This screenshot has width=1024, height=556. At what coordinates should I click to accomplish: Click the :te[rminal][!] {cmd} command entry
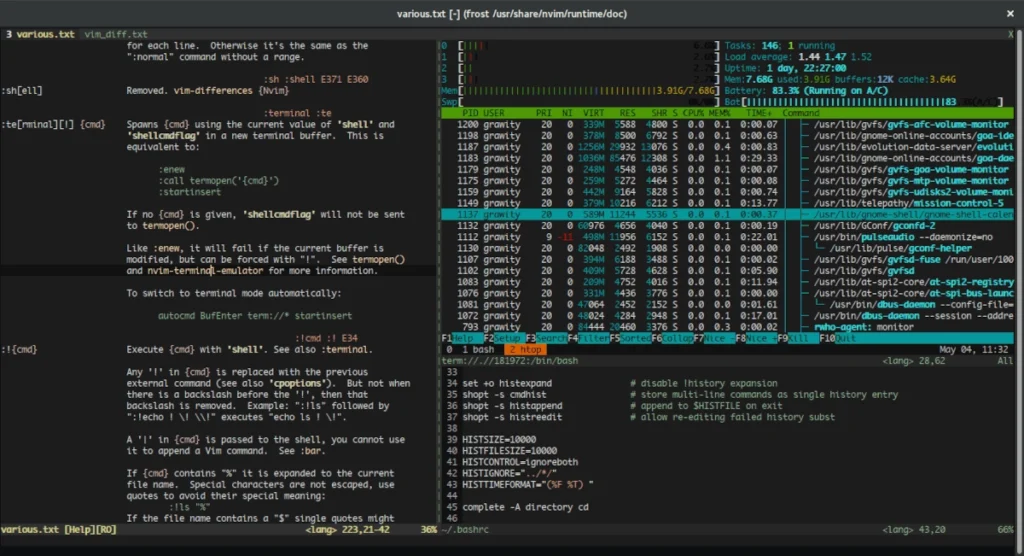(x=53, y=124)
